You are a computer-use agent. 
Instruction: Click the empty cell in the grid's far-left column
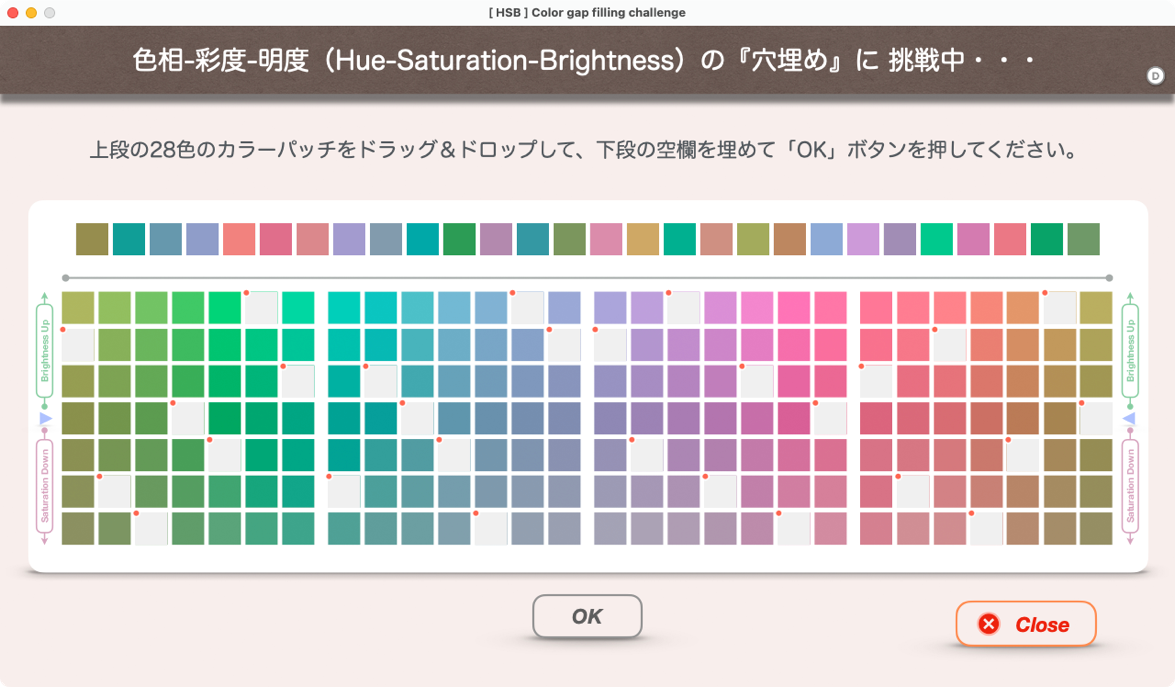click(x=78, y=345)
